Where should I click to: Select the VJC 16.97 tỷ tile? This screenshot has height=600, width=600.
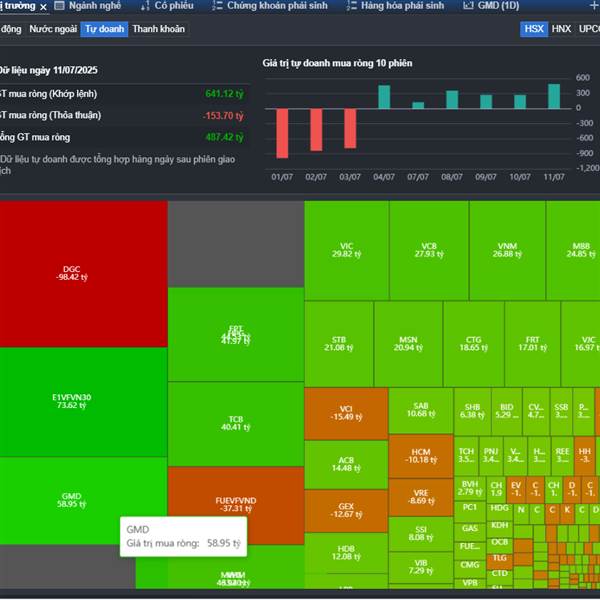[581, 344]
